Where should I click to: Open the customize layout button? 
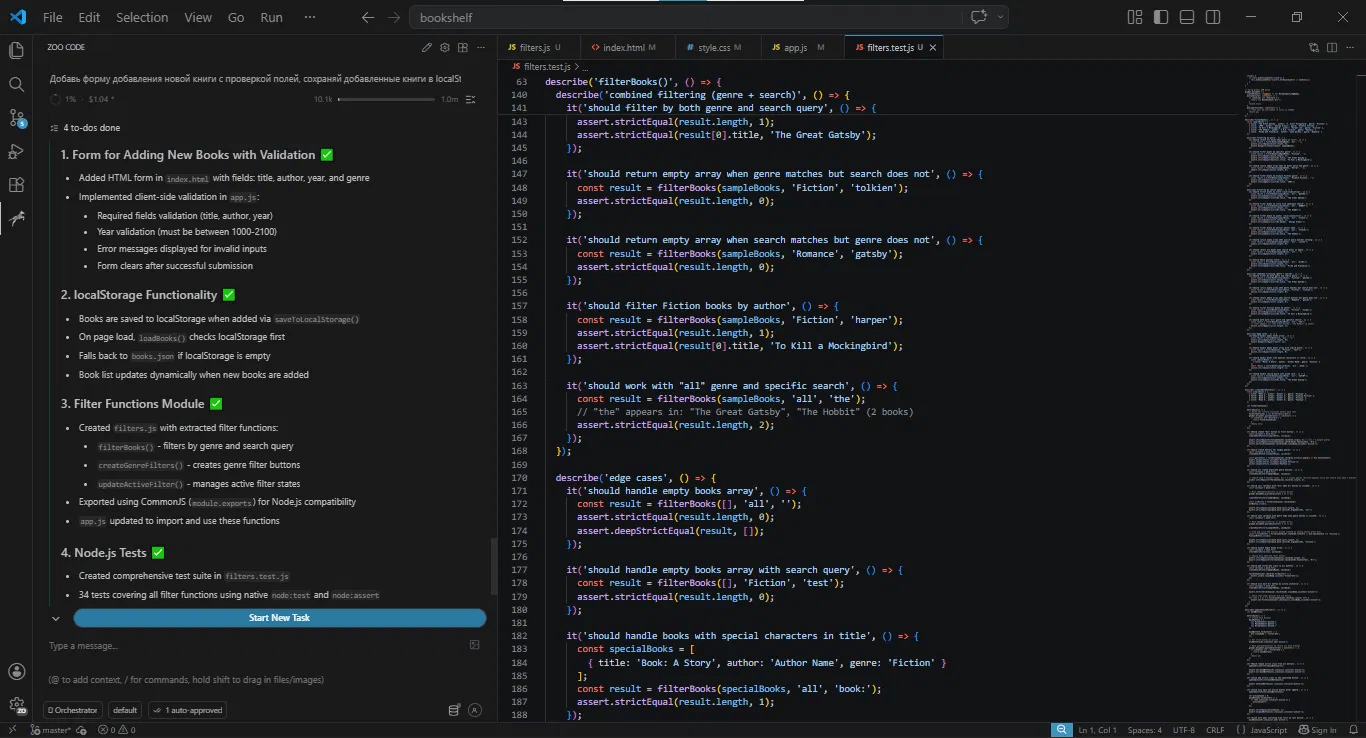[x=1134, y=17]
